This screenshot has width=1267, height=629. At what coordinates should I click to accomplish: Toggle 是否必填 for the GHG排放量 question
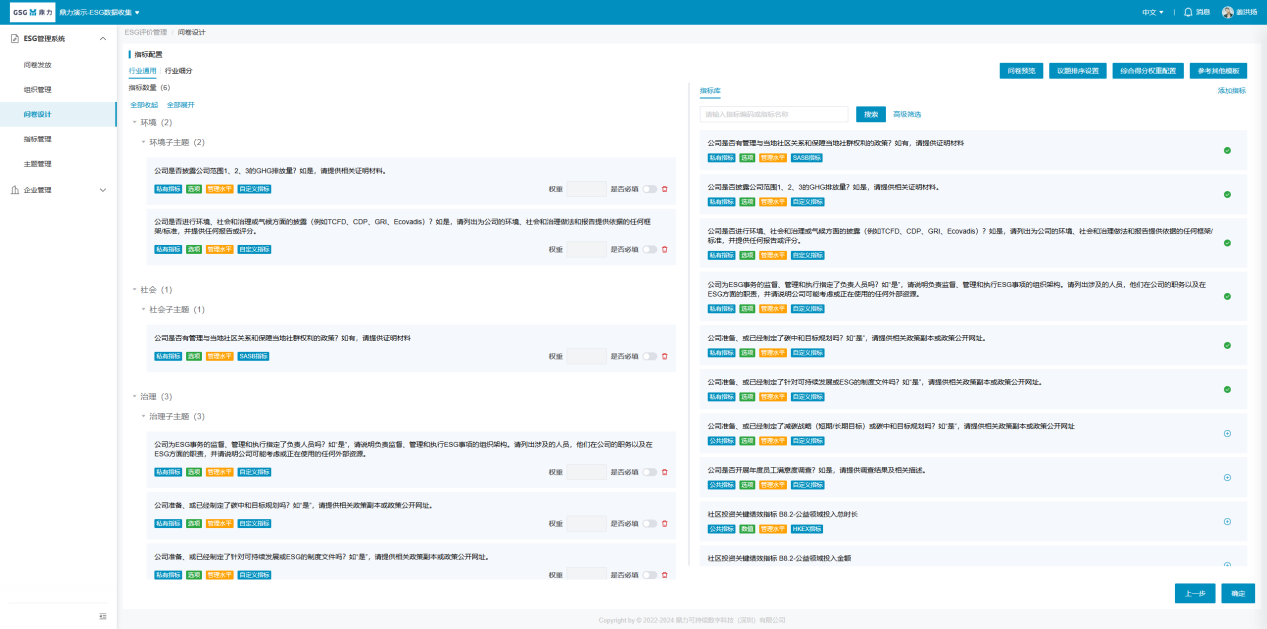tap(649, 189)
